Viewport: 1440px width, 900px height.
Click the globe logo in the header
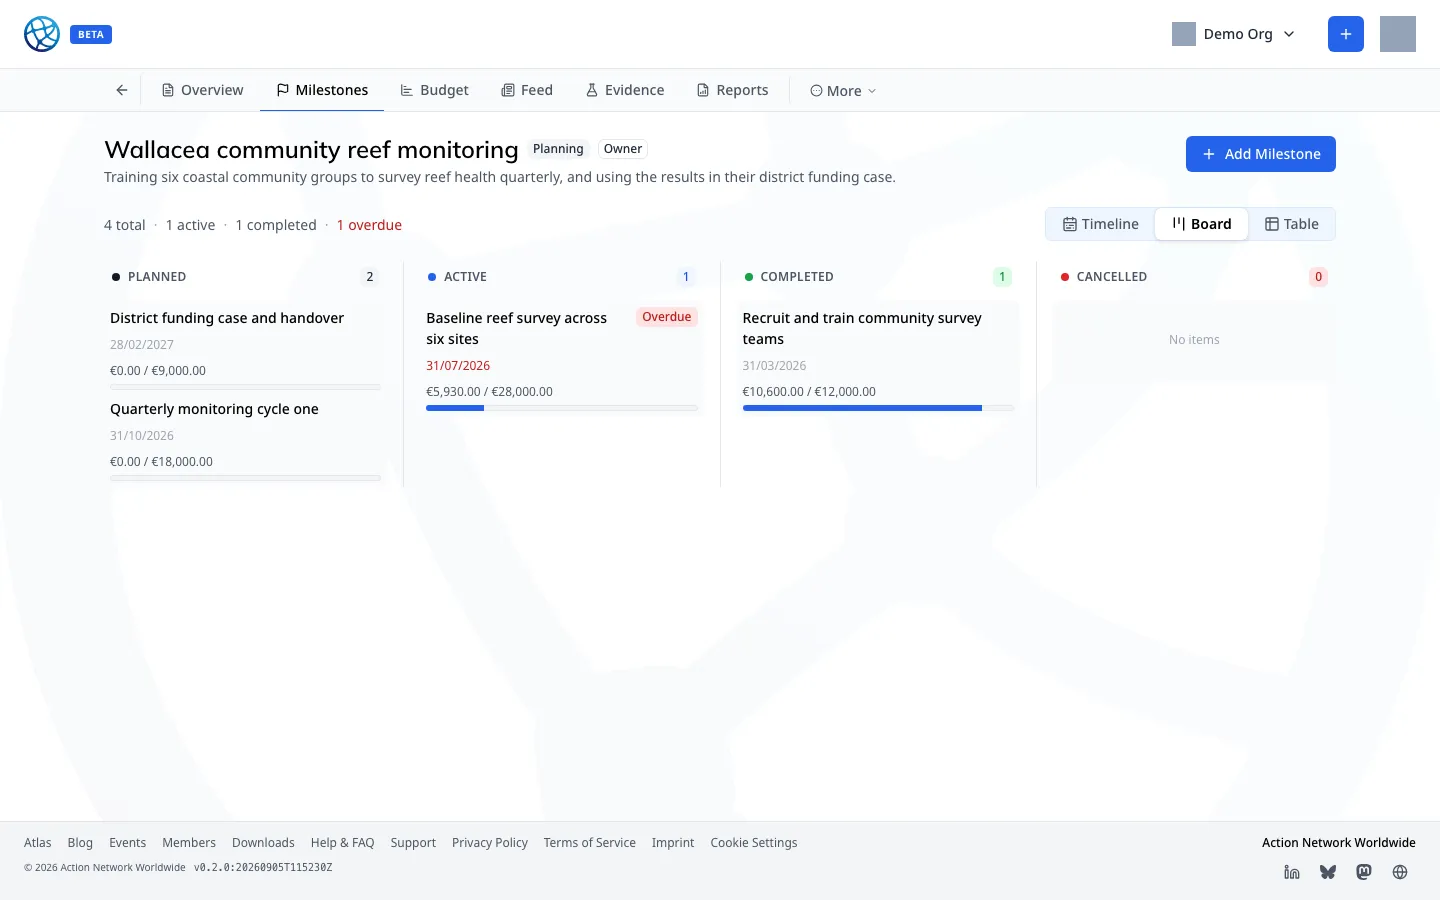click(x=42, y=34)
